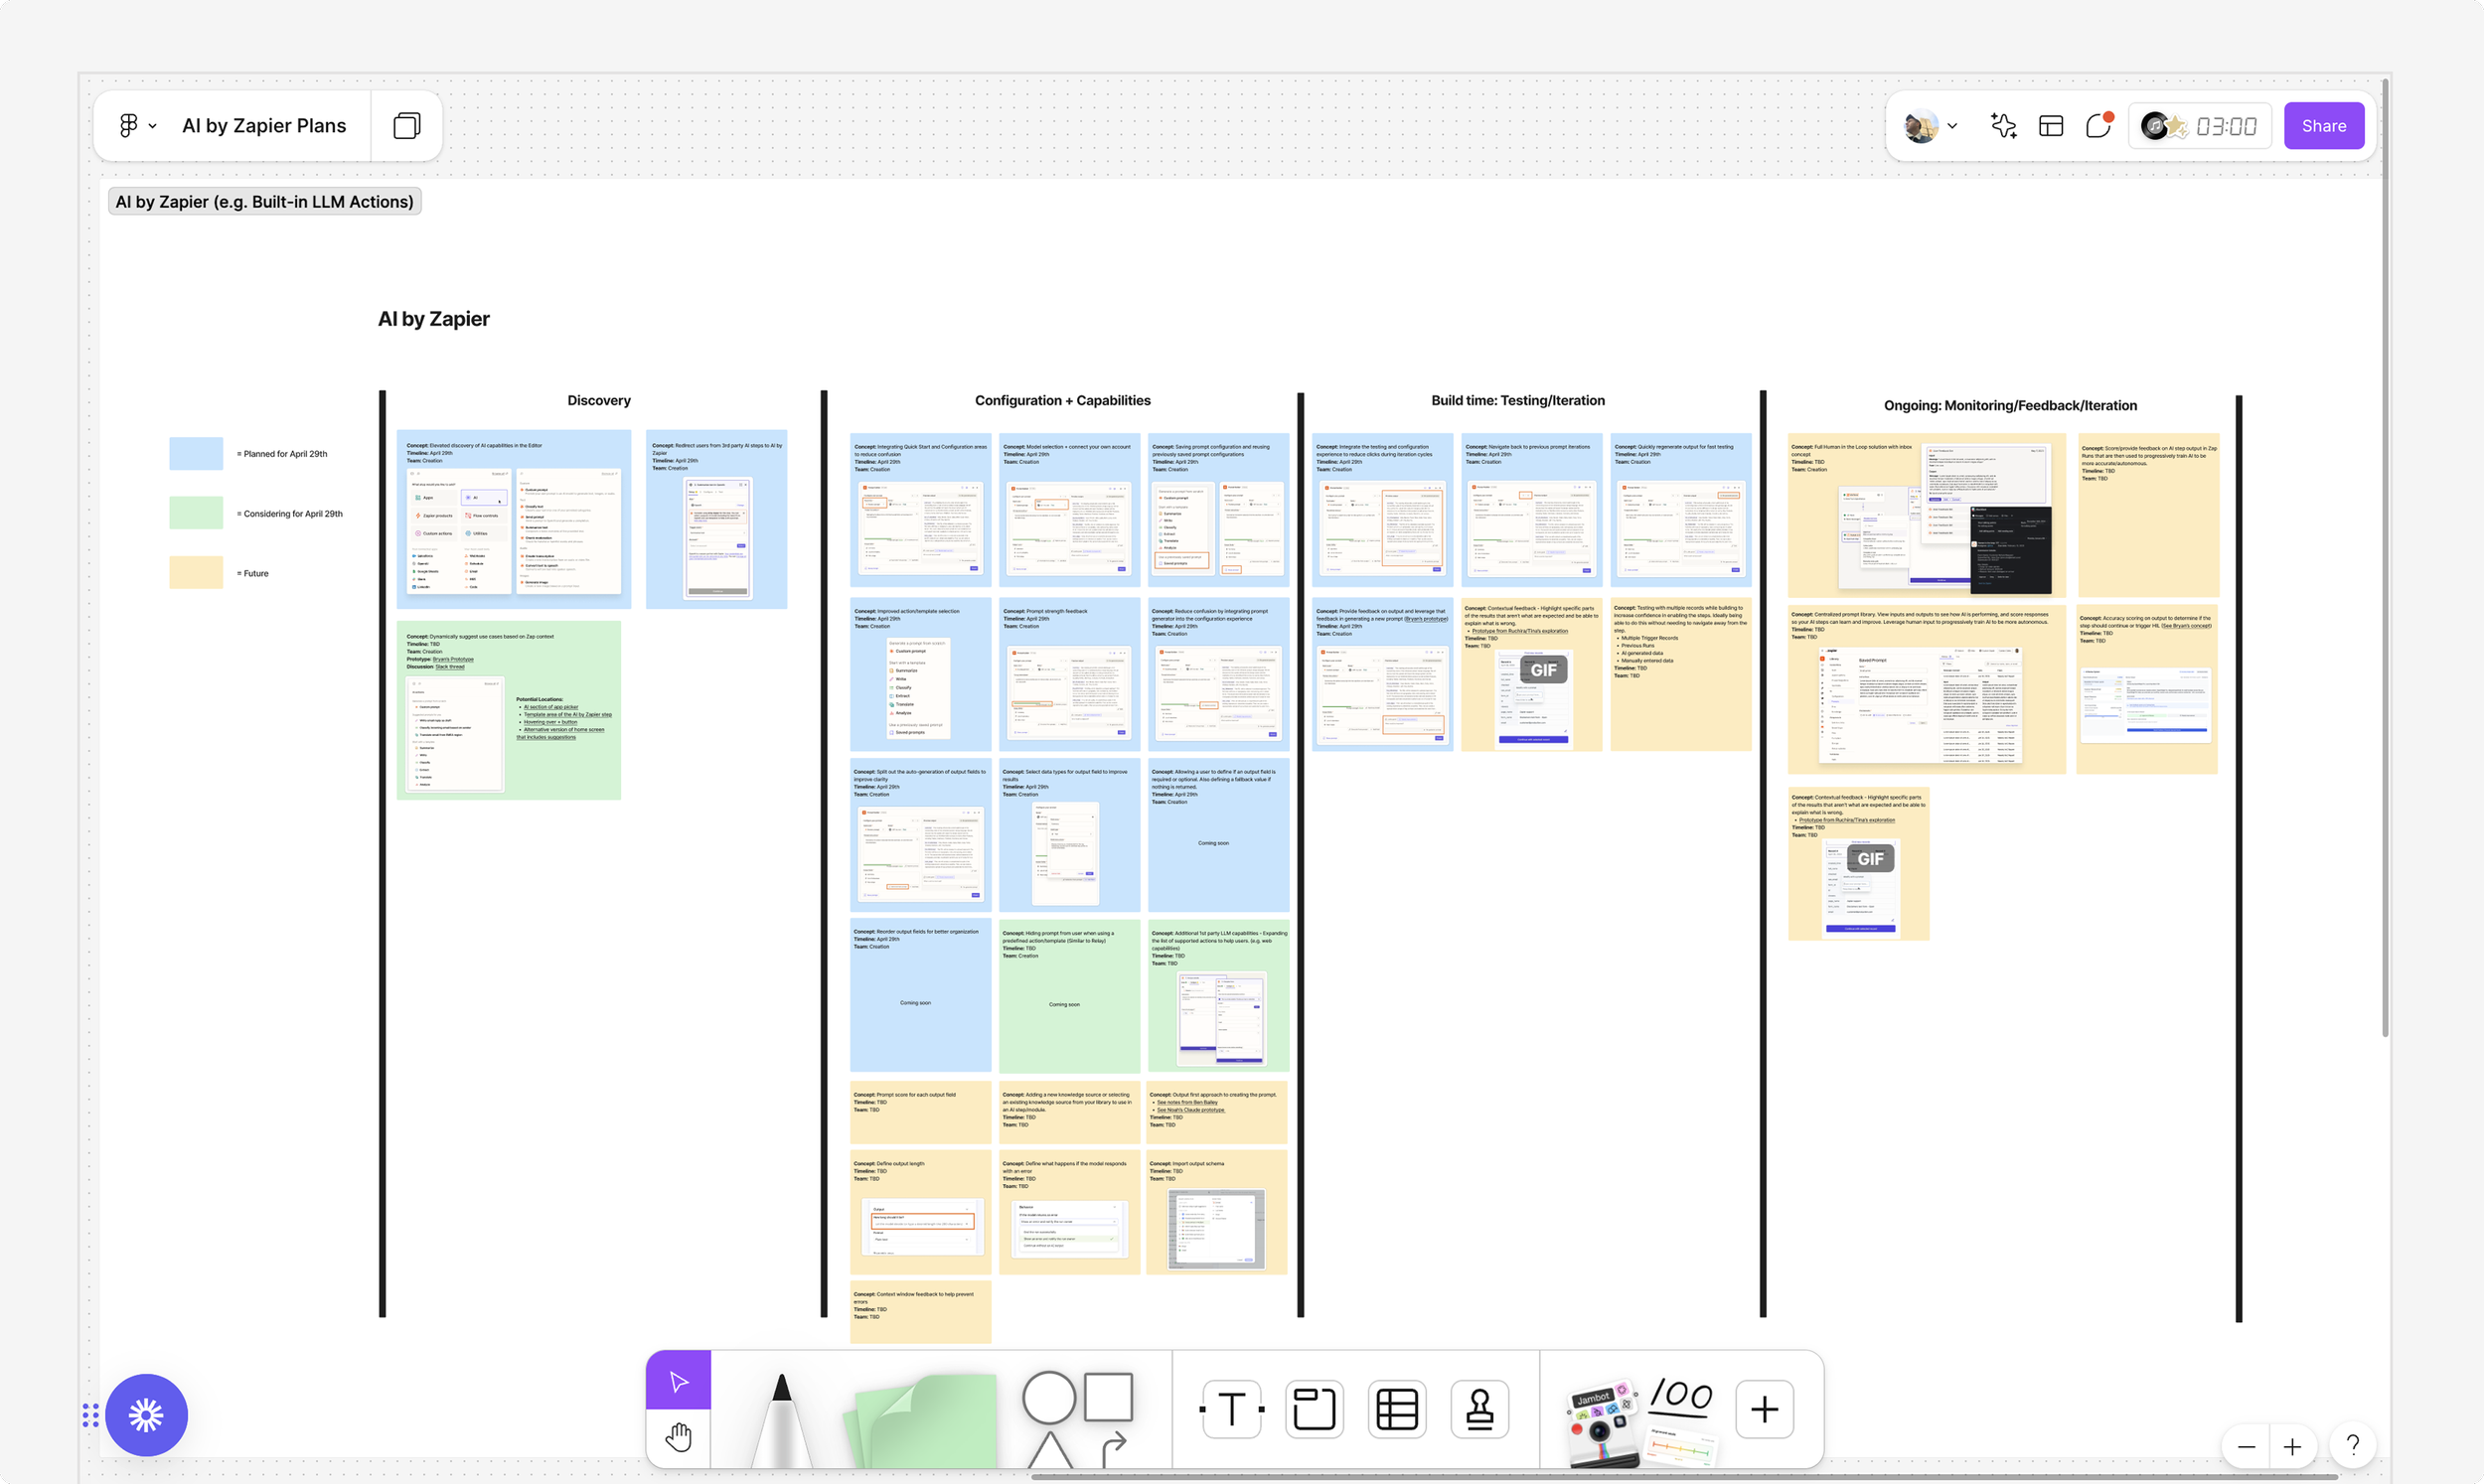Screen dimensions: 2484x1484
Task: Select the Hand tool
Action: click(x=678, y=1438)
